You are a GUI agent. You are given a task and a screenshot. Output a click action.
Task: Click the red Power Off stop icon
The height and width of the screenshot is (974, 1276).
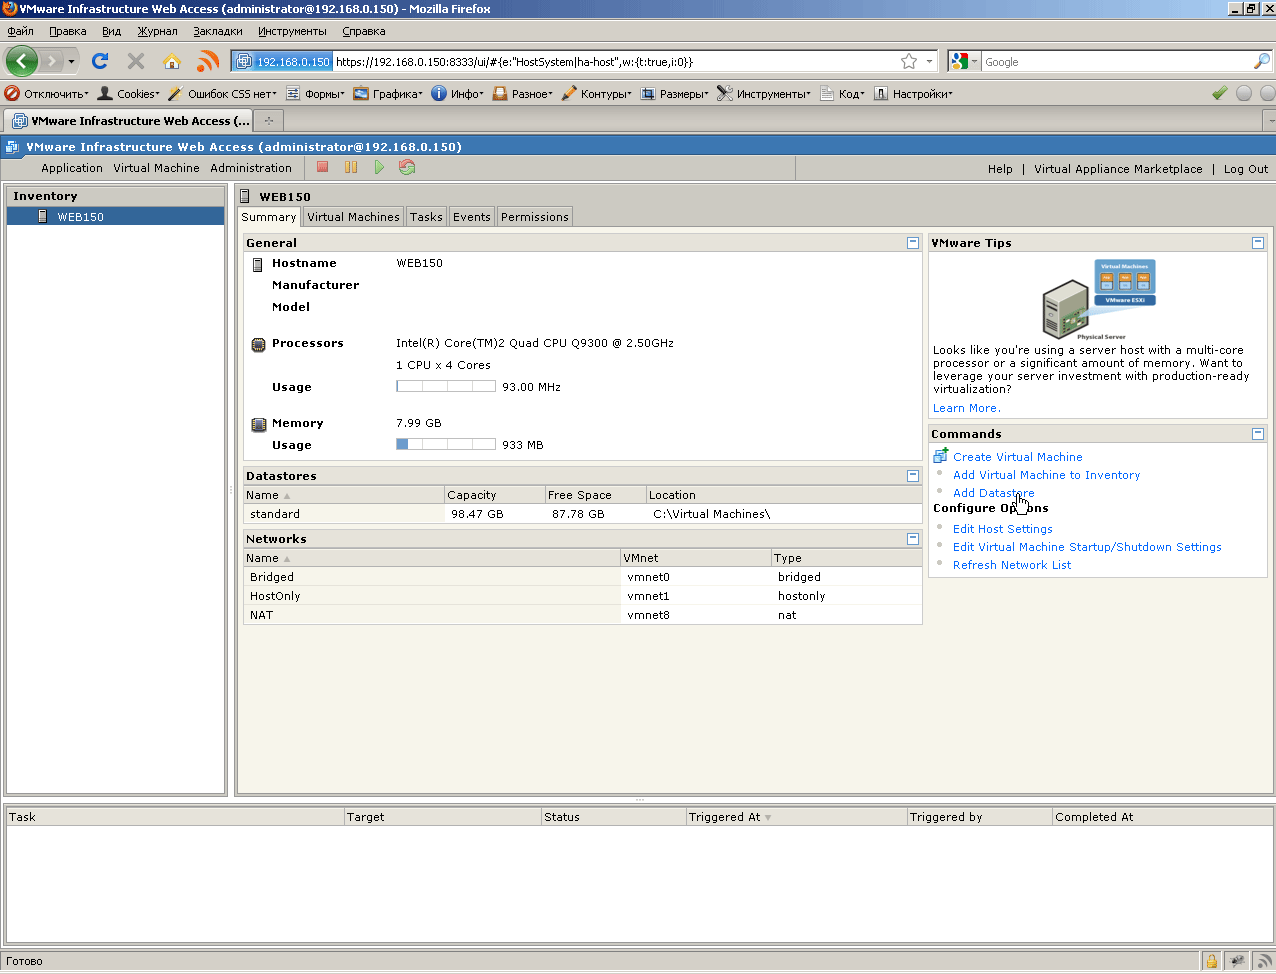[x=323, y=168]
